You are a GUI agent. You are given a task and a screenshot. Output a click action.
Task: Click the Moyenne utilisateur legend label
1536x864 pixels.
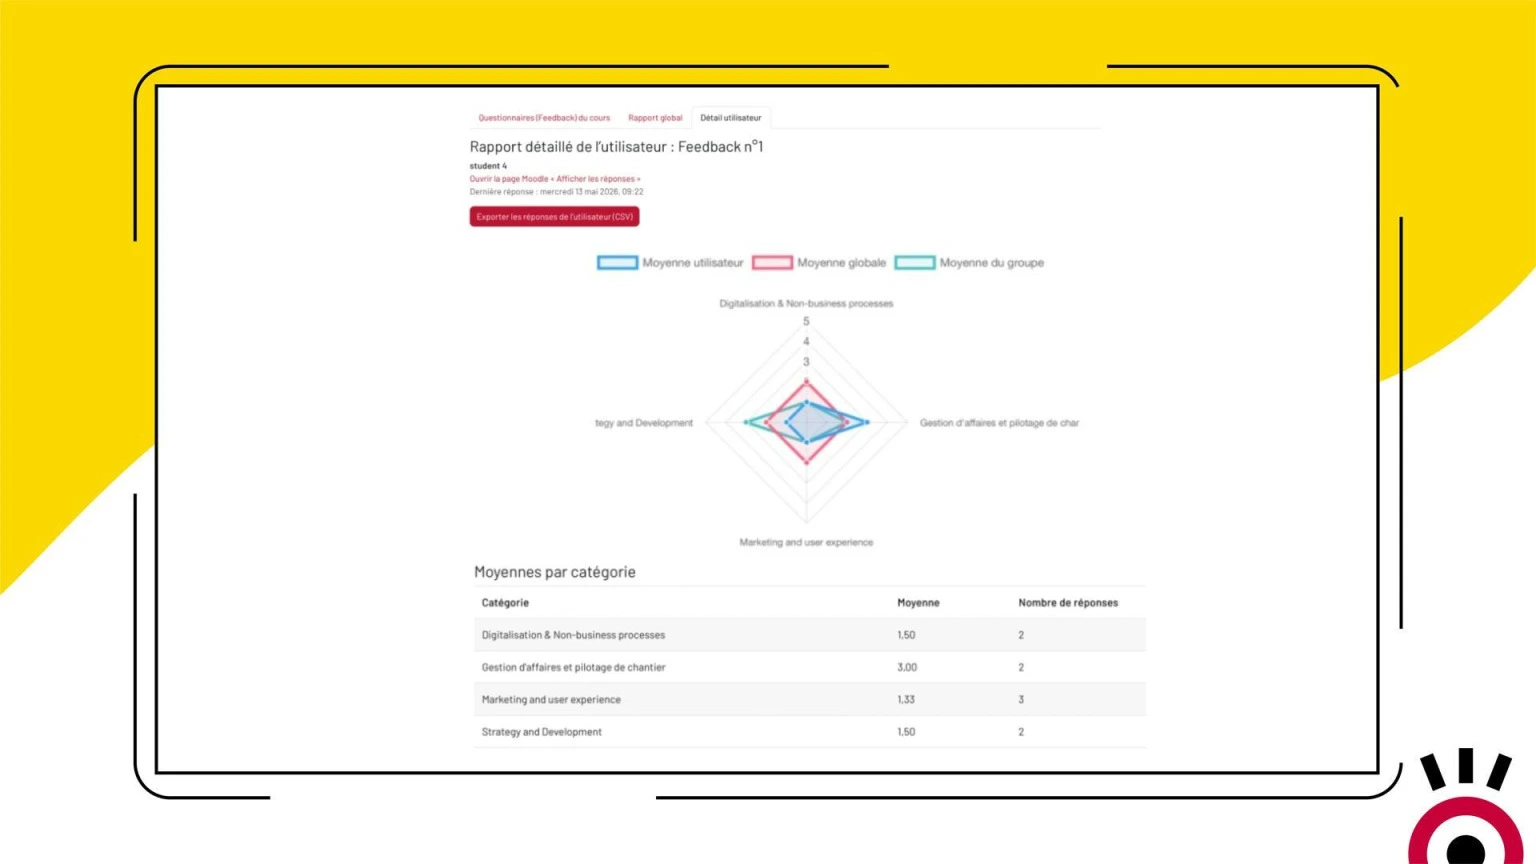point(693,263)
